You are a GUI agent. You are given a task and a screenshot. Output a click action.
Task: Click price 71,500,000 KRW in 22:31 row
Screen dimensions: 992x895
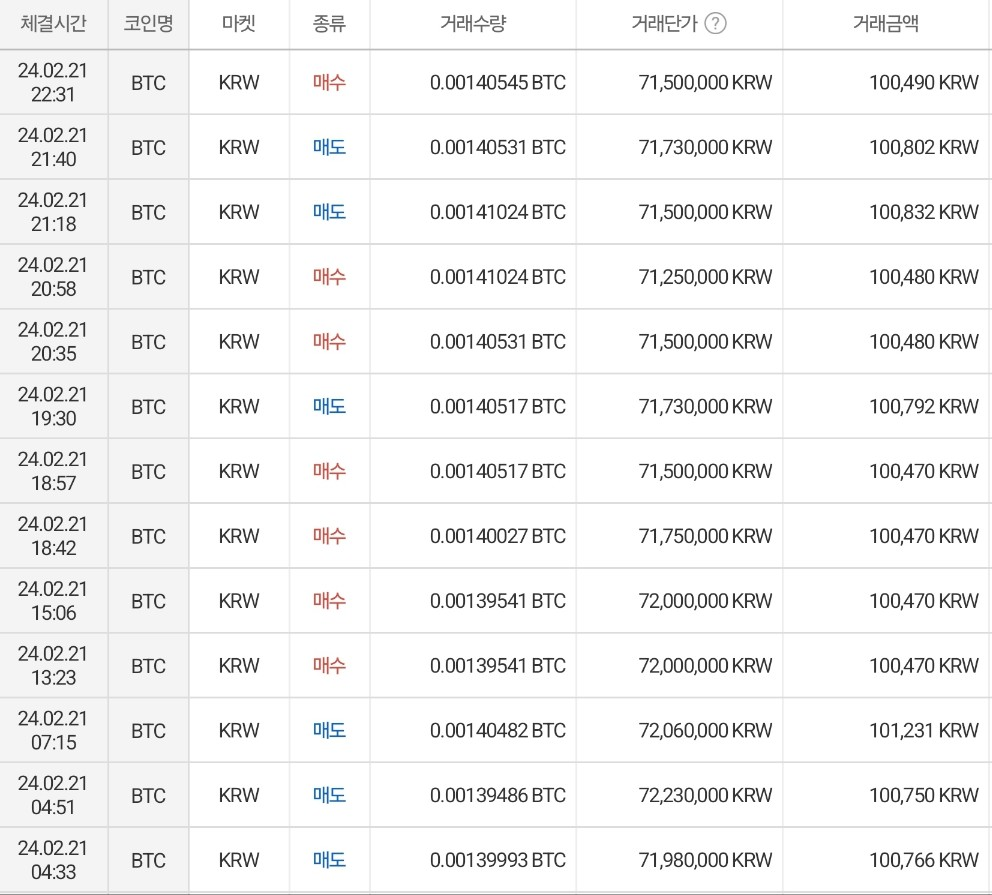(705, 82)
